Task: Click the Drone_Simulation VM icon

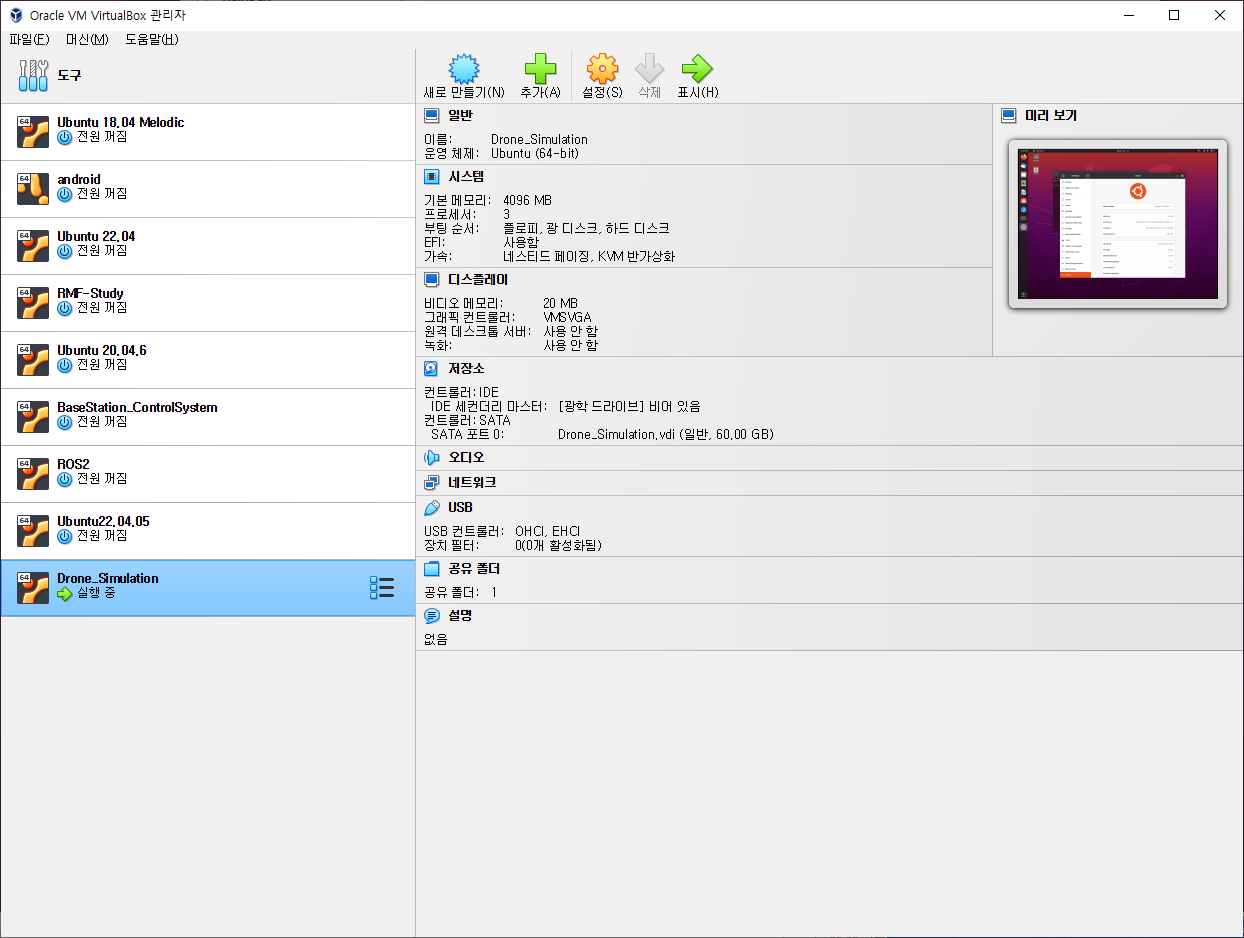Action: click(33, 587)
